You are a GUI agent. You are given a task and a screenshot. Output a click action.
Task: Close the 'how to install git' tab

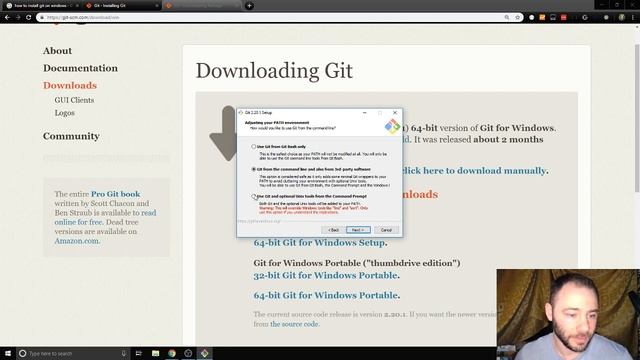pos(77,6)
